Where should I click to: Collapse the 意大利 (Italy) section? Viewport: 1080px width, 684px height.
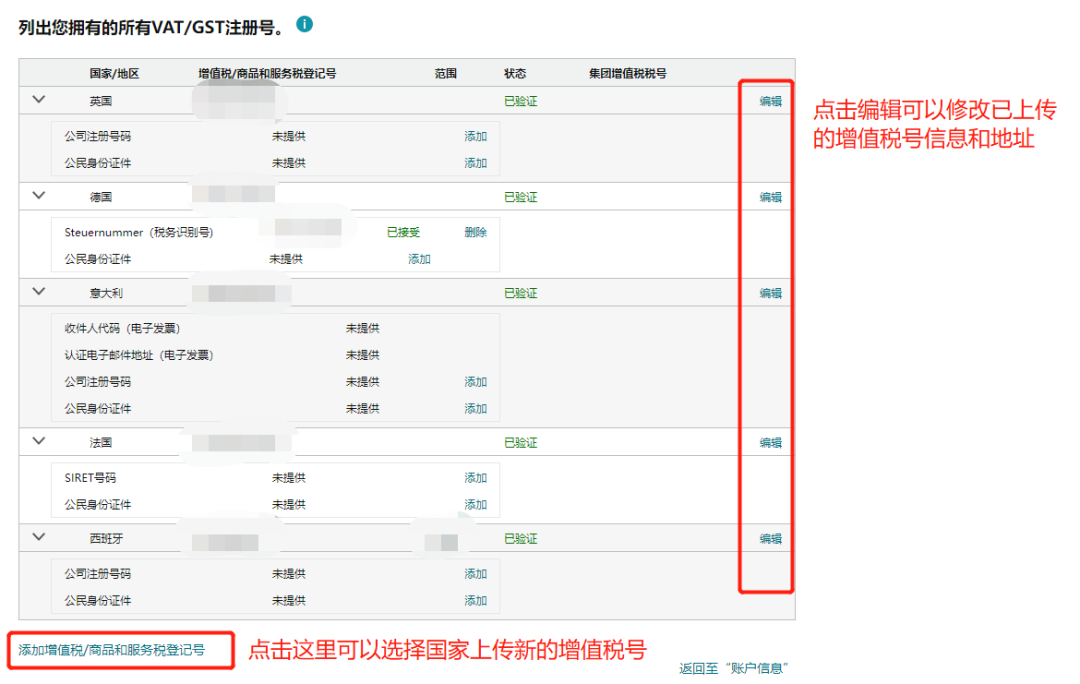pos(38,292)
